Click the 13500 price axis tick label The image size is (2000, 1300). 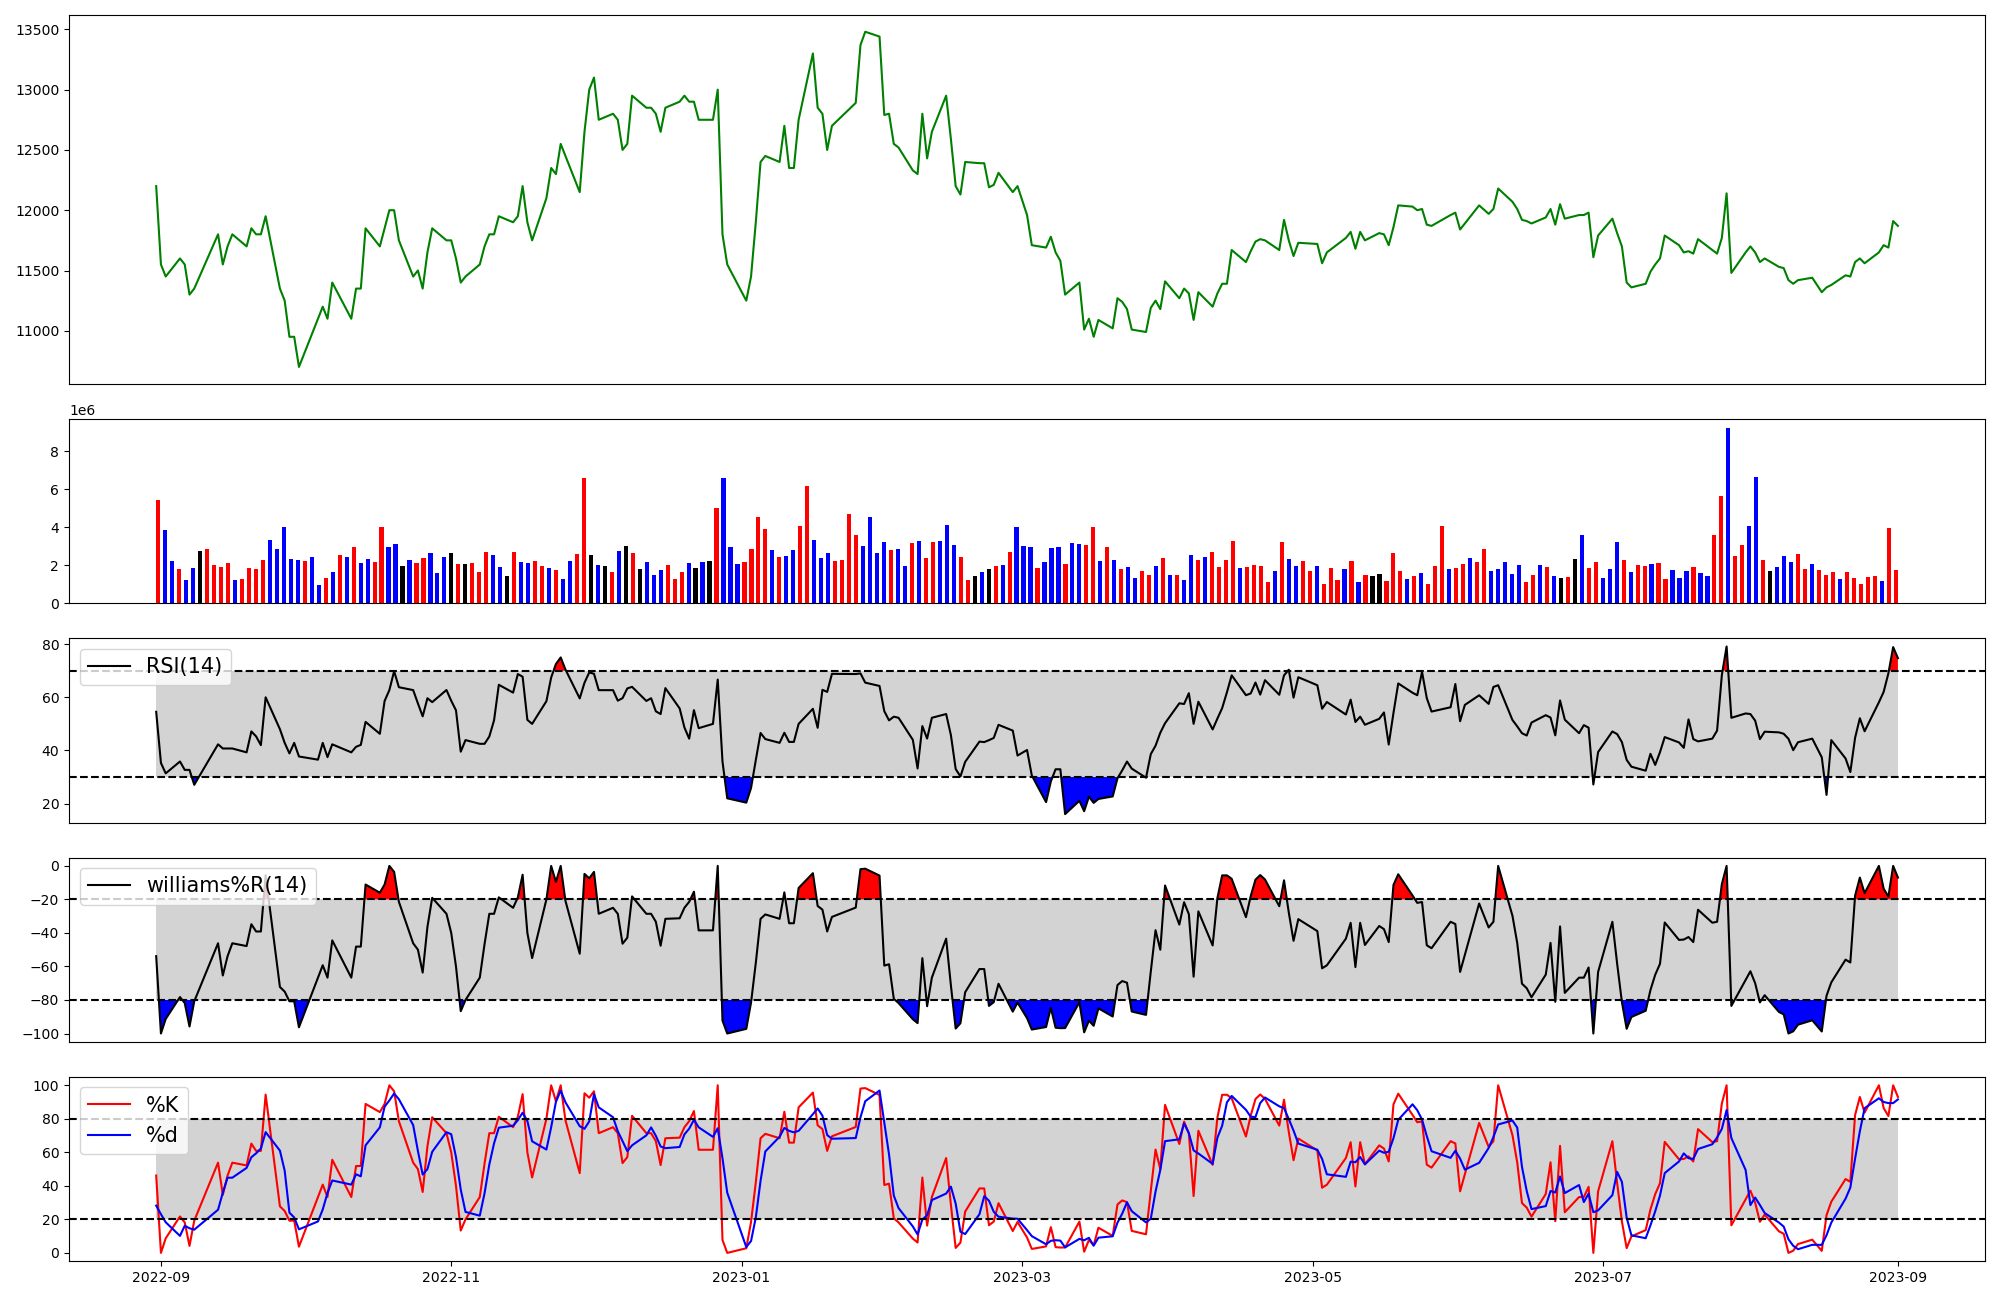(x=37, y=30)
